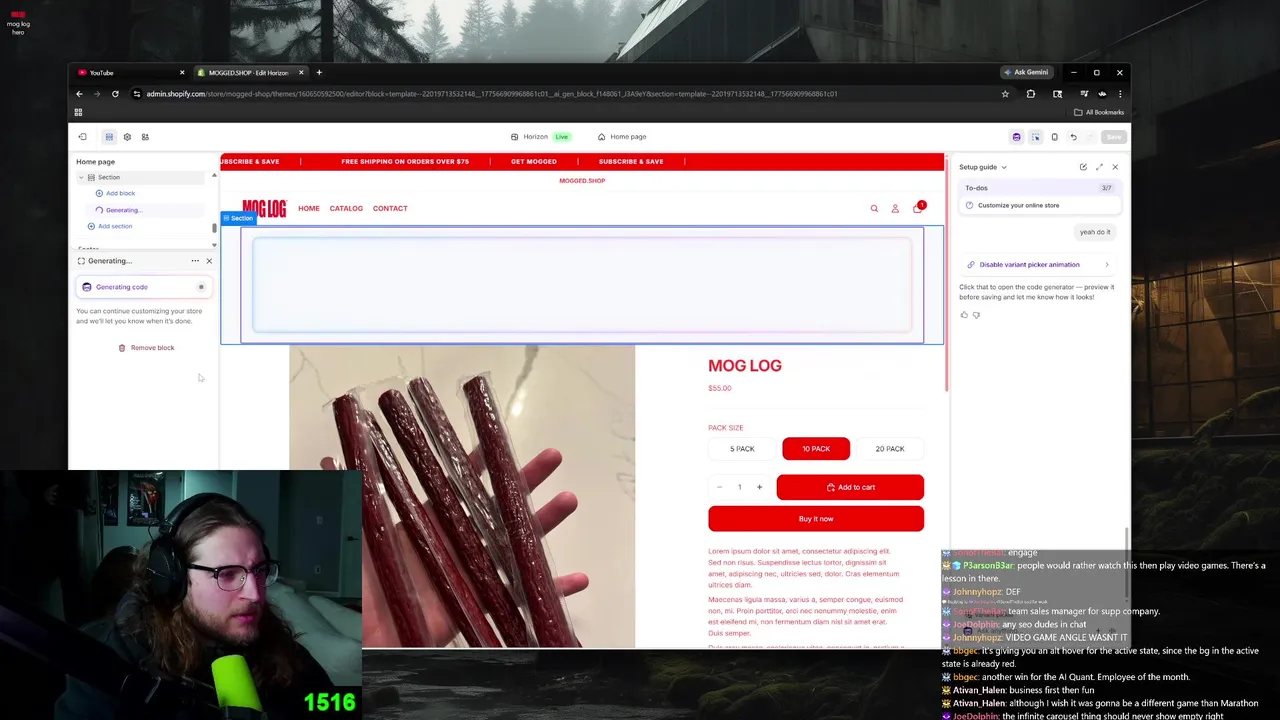Bookmark this page with the star icon
Viewport: 1280px width, 720px height.
[1005, 94]
